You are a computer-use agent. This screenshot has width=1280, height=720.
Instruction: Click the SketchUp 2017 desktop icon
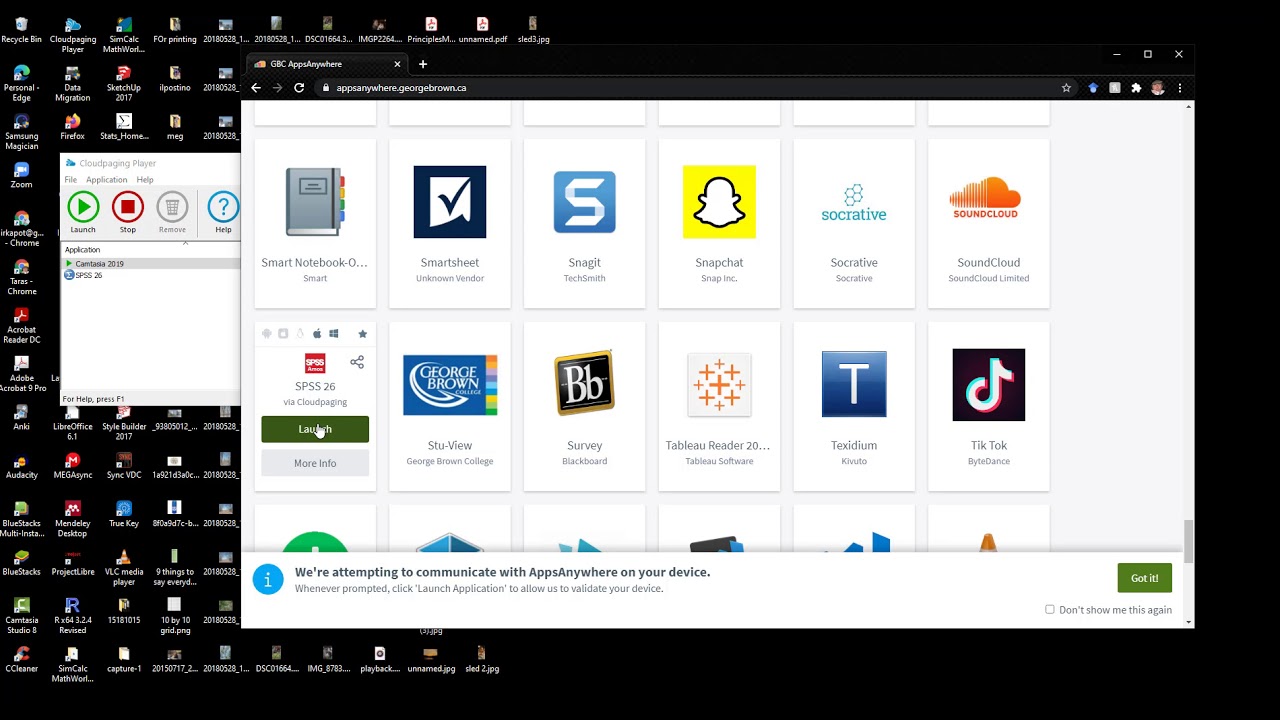(124, 83)
